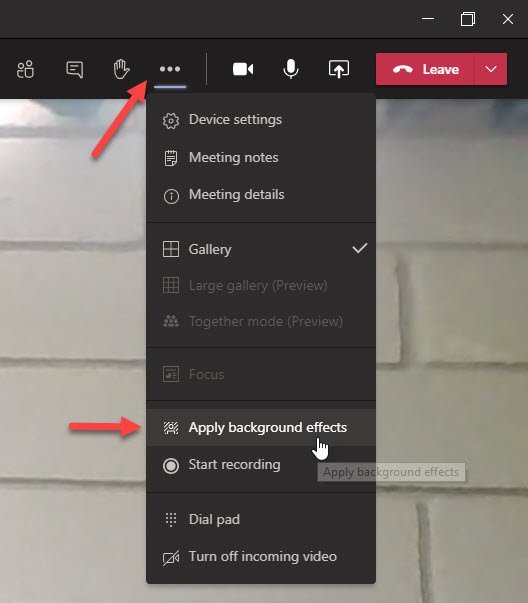528x603 pixels.
Task: Raise your hand in the meeting
Action: [x=121, y=69]
